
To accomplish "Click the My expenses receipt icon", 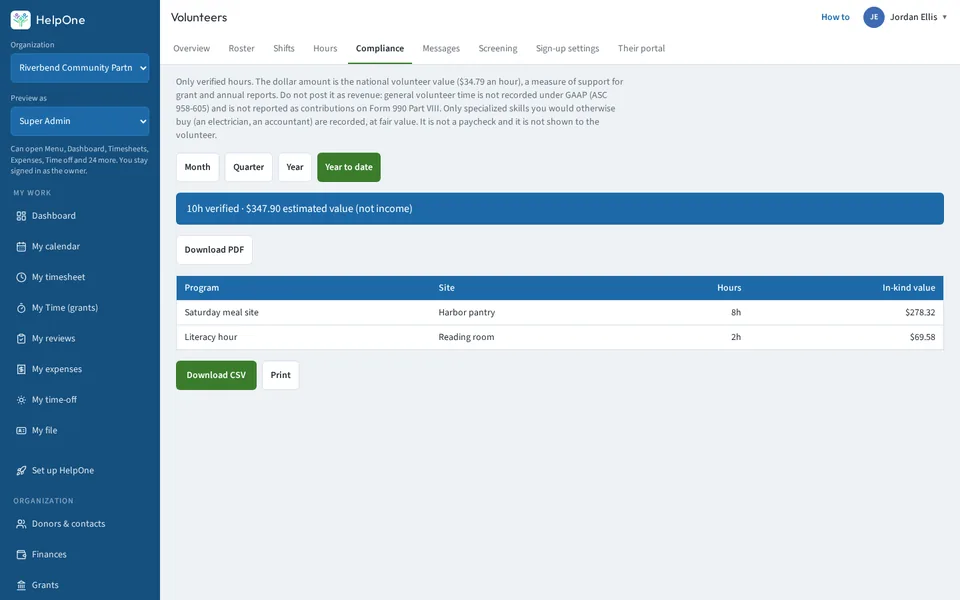I will [x=21, y=369].
